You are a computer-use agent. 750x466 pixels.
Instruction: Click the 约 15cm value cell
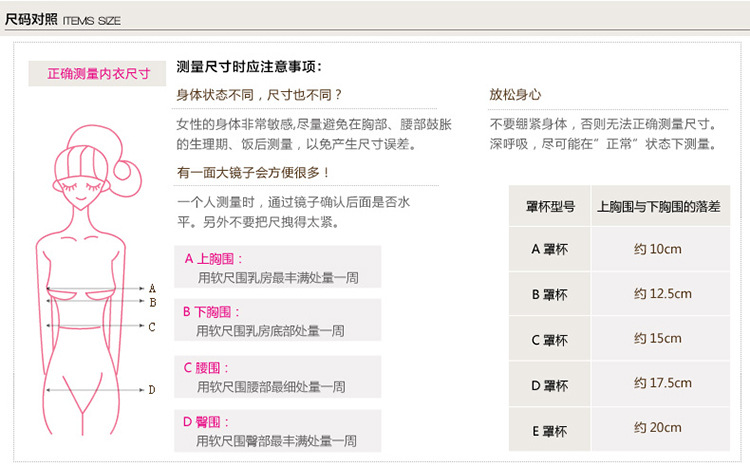(x=659, y=339)
